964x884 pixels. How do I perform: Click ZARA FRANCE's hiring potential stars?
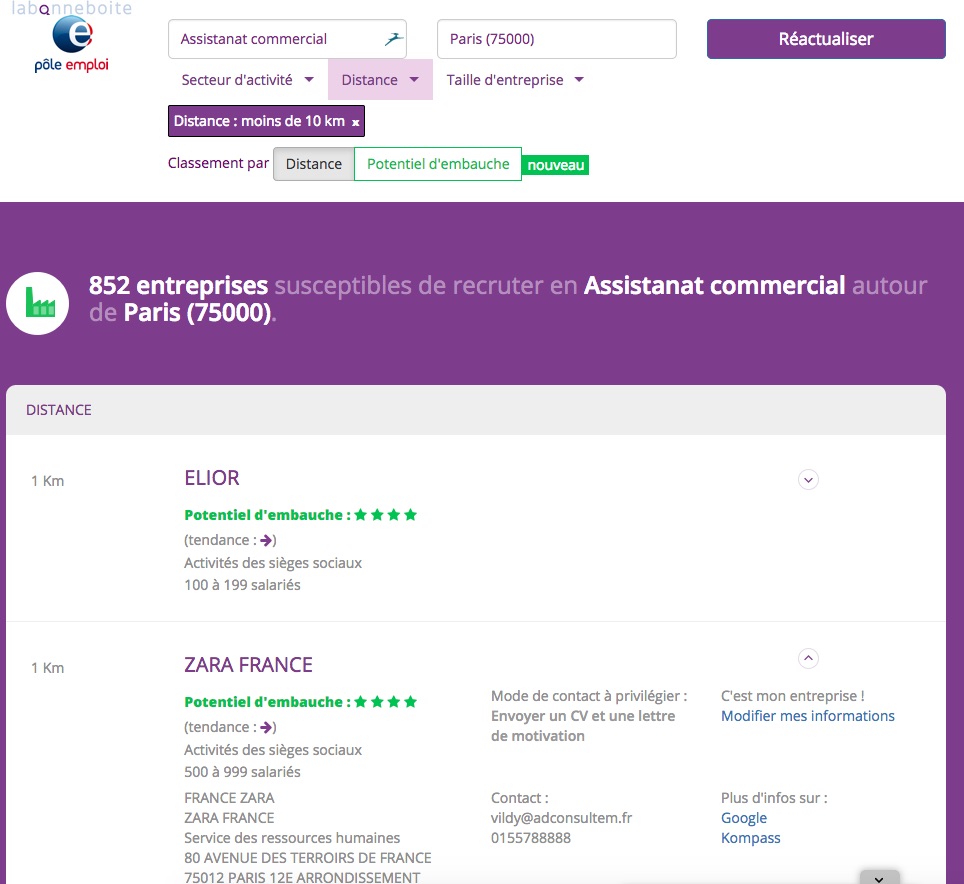pyautogui.click(x=385, y=701)
